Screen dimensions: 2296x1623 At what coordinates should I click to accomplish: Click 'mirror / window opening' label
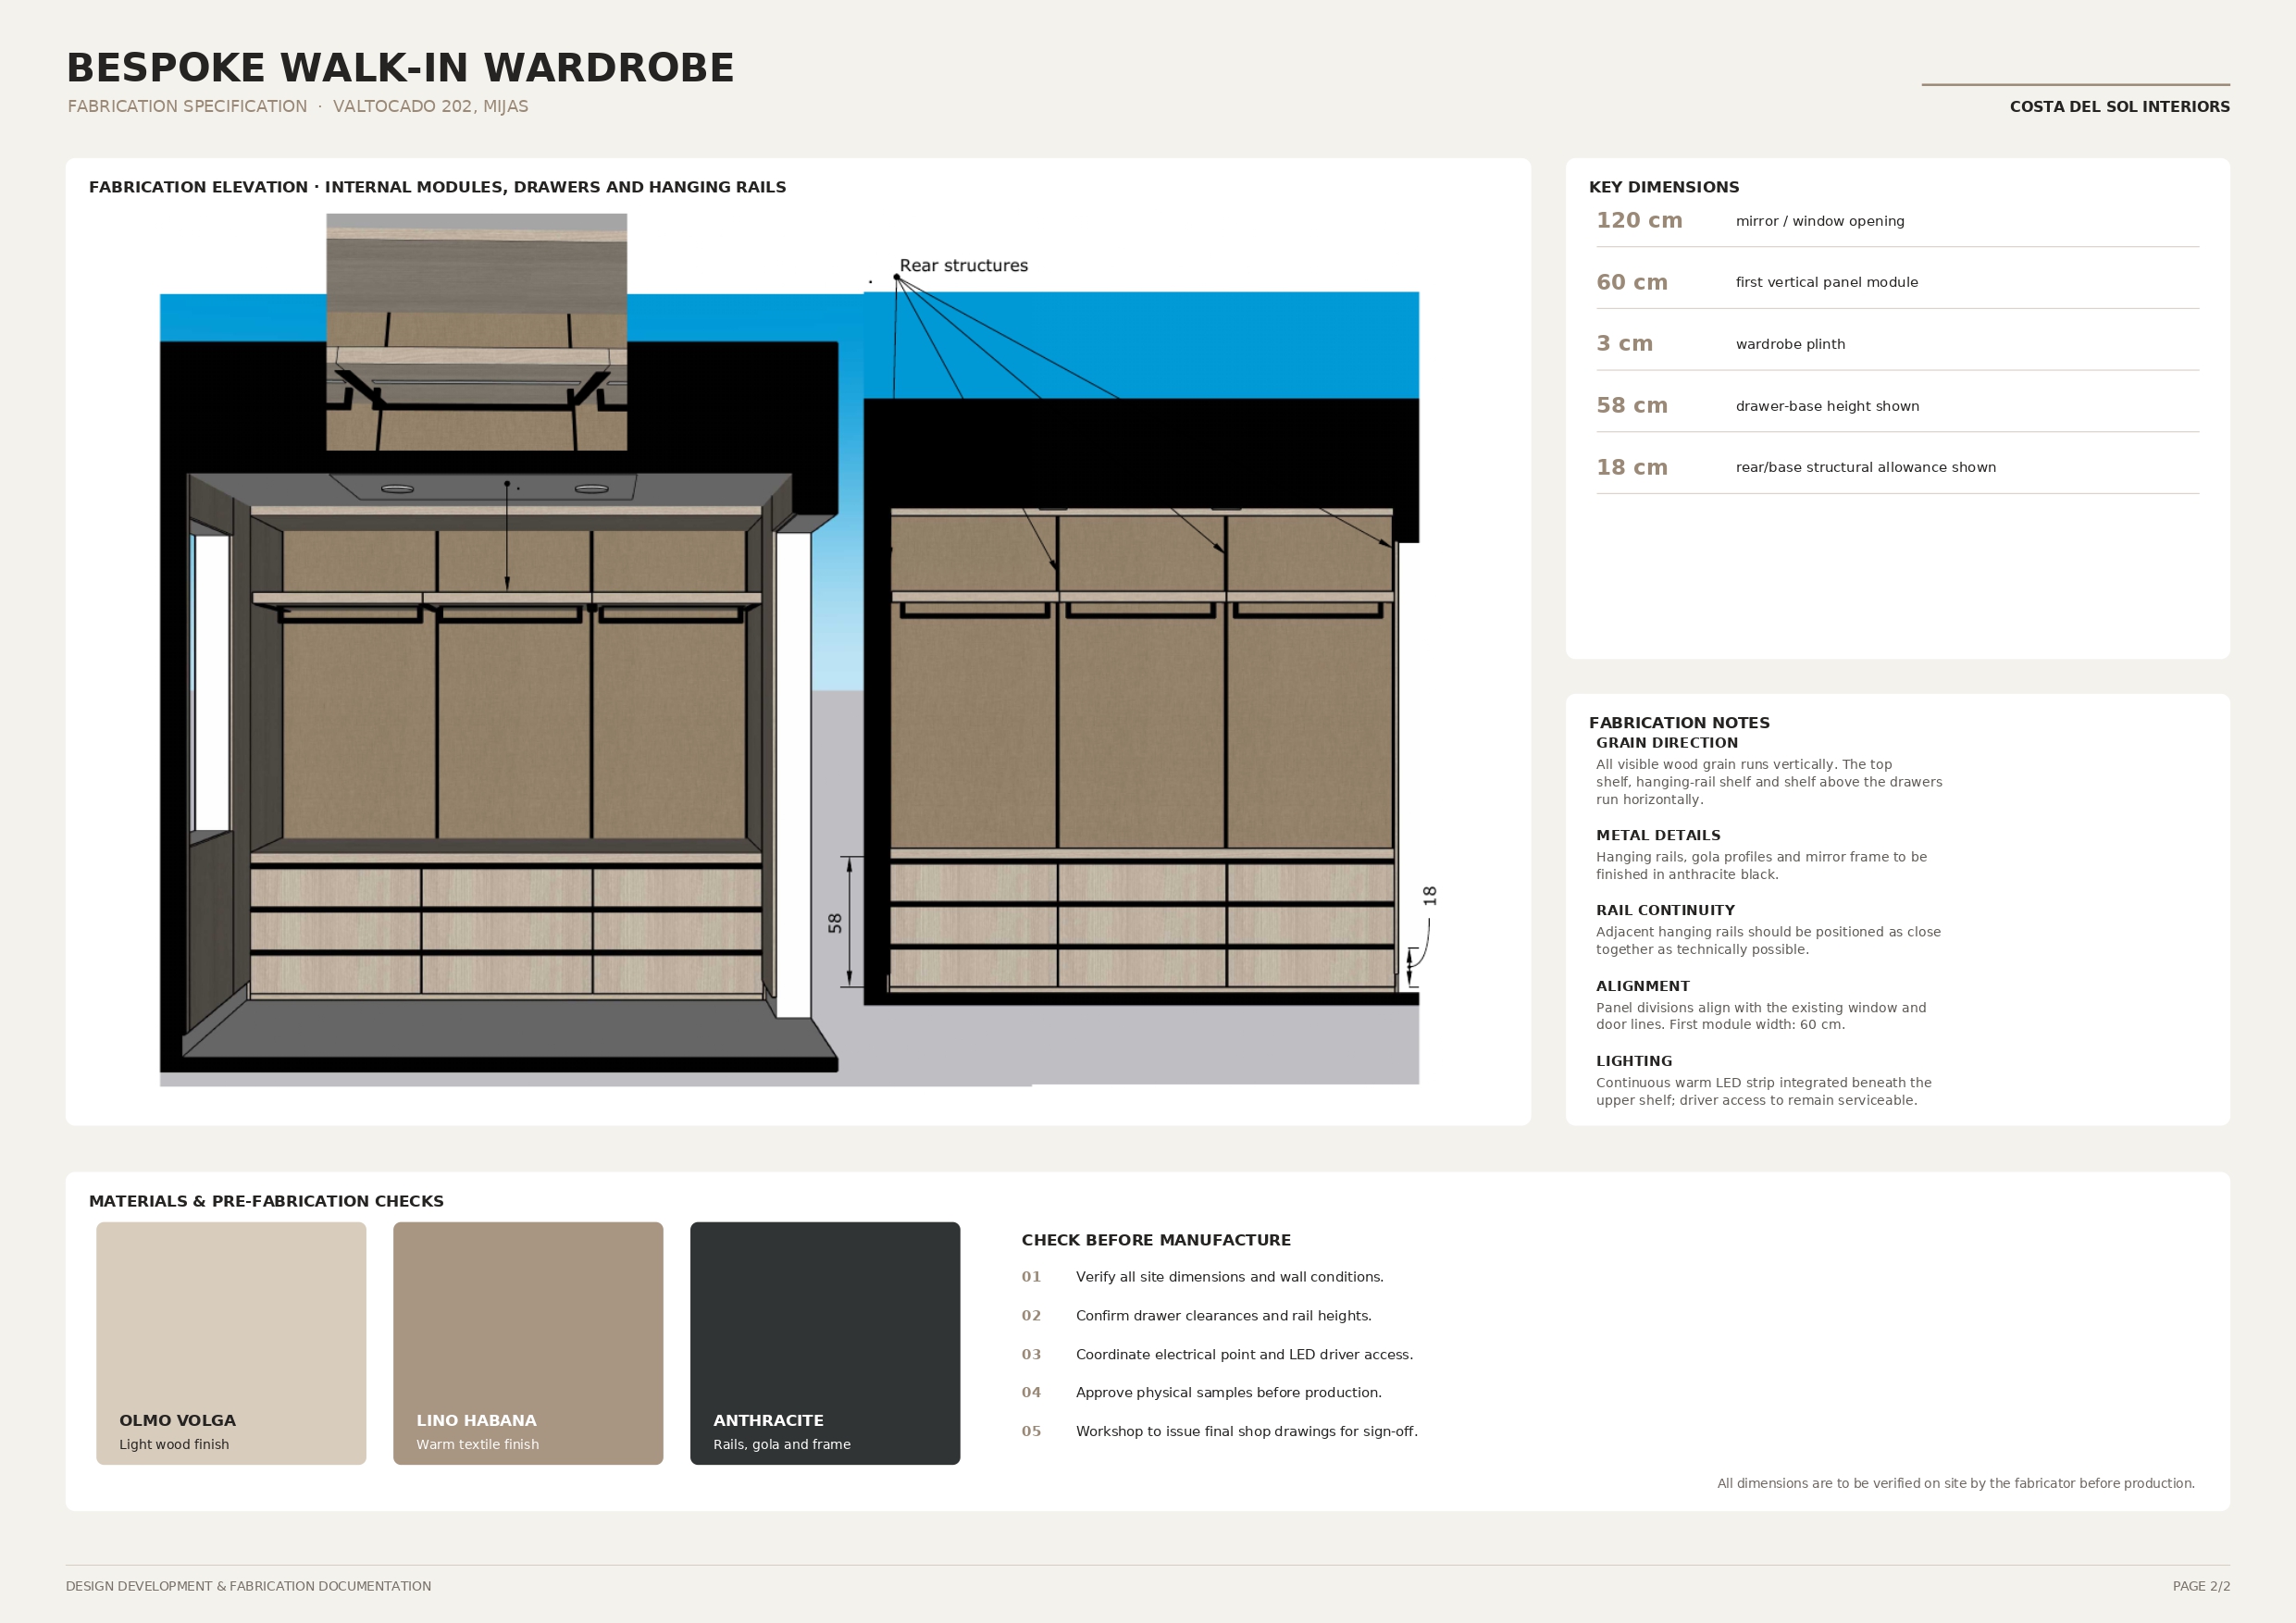coord(1820,221)
